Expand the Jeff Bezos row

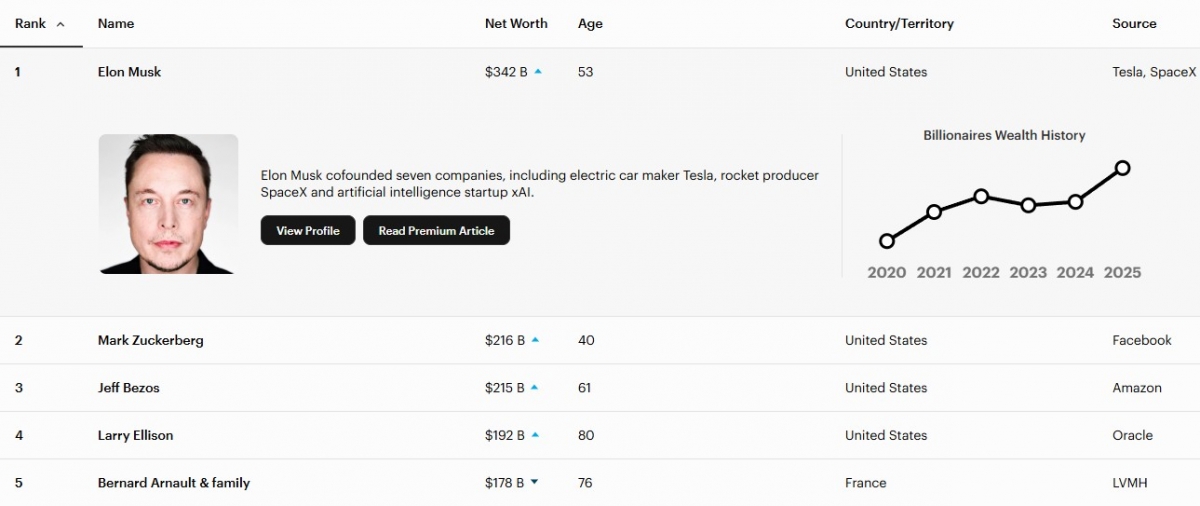(x=128, y=388)
